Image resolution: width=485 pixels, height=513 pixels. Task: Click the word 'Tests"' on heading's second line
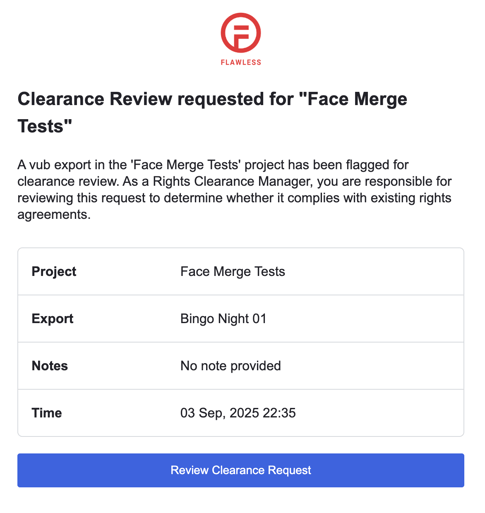pyautogui.click(x=45, y=127)
